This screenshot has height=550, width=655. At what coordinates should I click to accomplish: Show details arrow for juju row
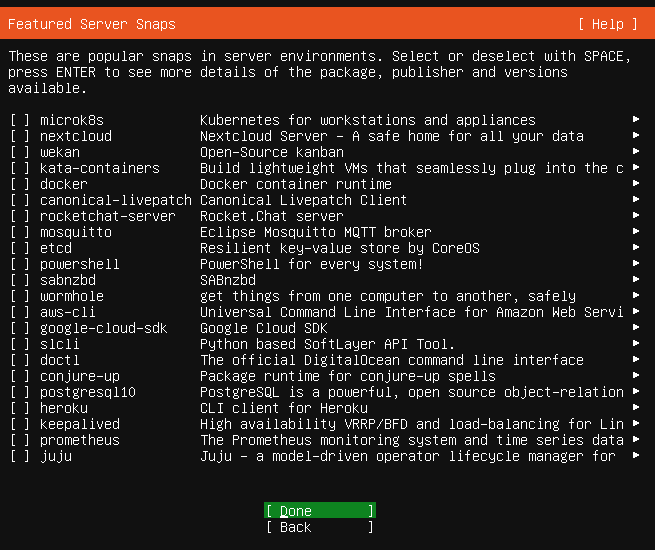(x=636, y=456)
